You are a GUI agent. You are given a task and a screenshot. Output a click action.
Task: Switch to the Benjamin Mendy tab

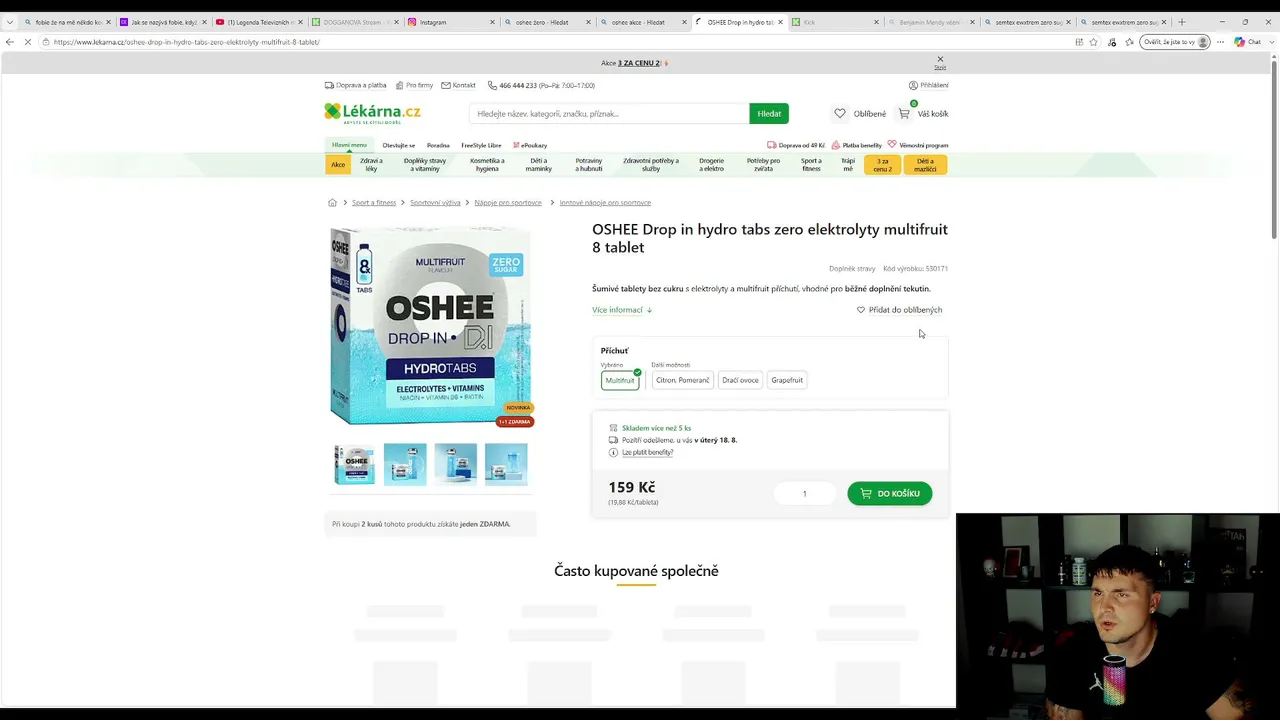tap(931, 22)
